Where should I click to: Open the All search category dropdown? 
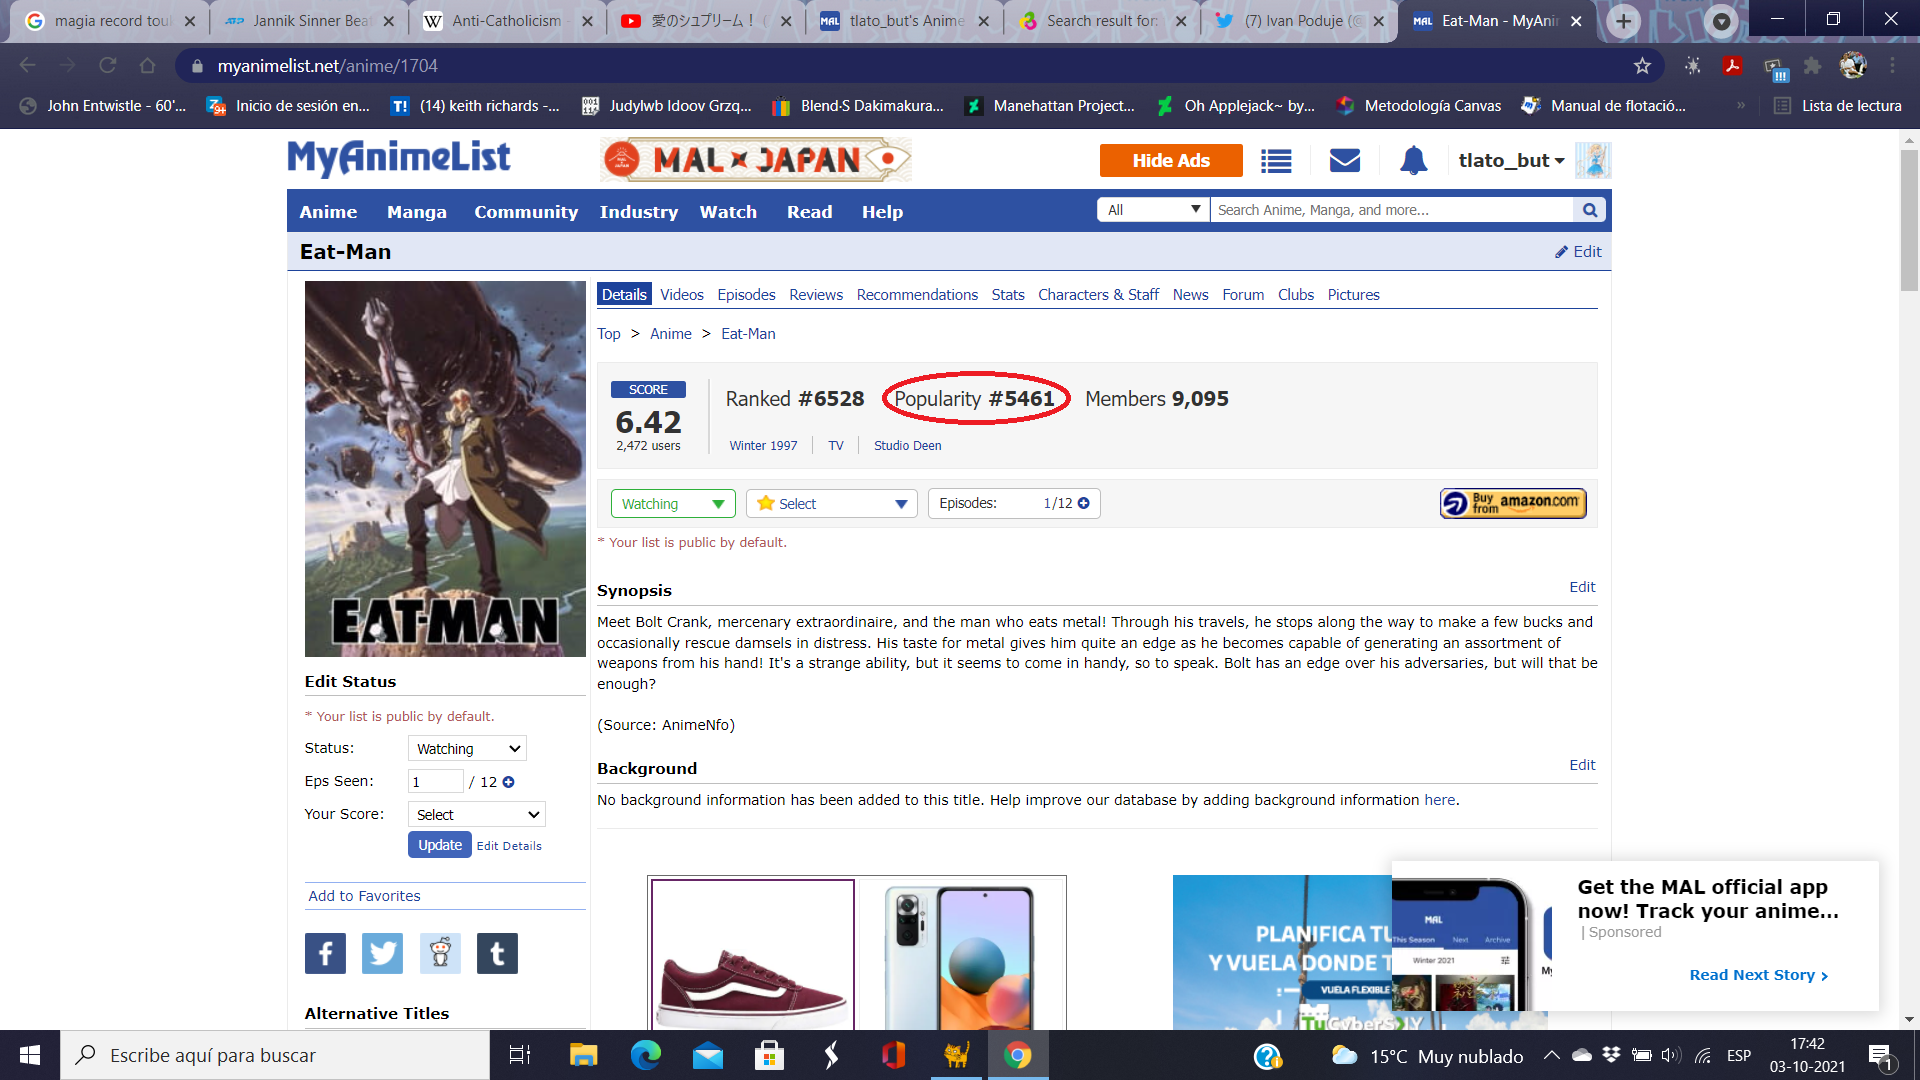click(x=1153, y=210)
